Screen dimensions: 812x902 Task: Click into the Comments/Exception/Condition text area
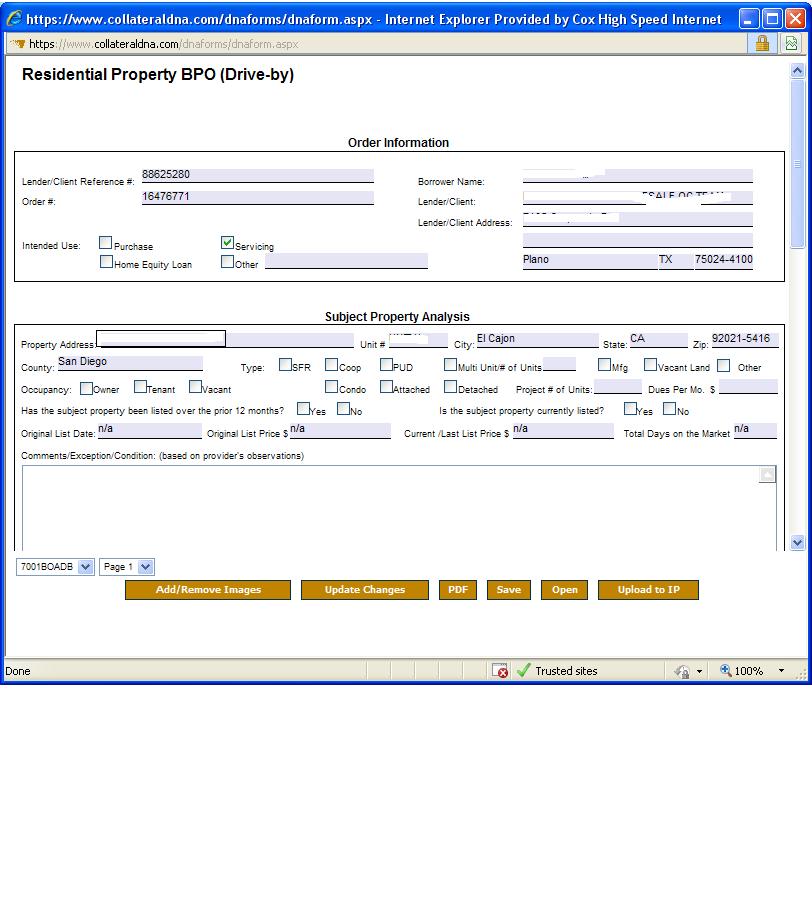click(390, 505)
